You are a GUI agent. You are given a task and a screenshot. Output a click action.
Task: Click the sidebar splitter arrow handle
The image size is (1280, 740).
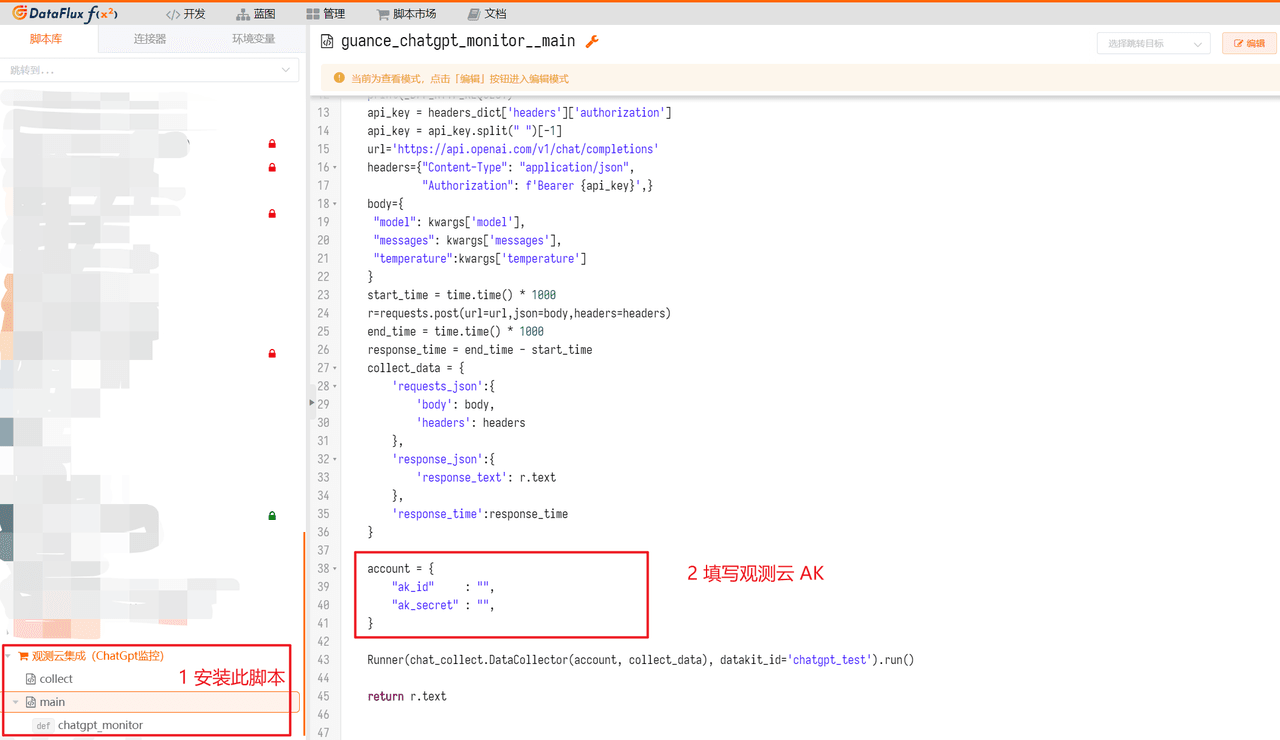tap(310, 402)
